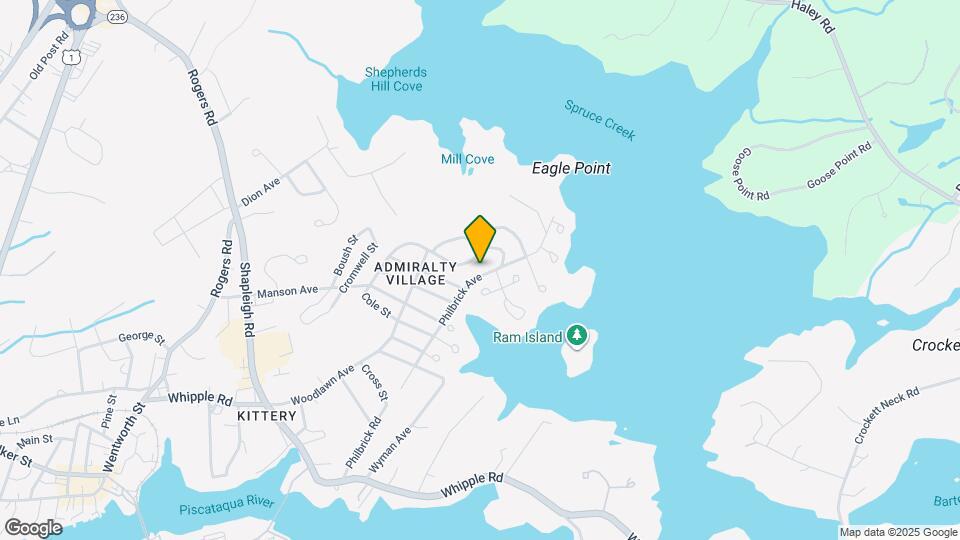Select the Eagle Point label
Screen dimensions: 960x540
pyautogui.click(x=571, y=168)
